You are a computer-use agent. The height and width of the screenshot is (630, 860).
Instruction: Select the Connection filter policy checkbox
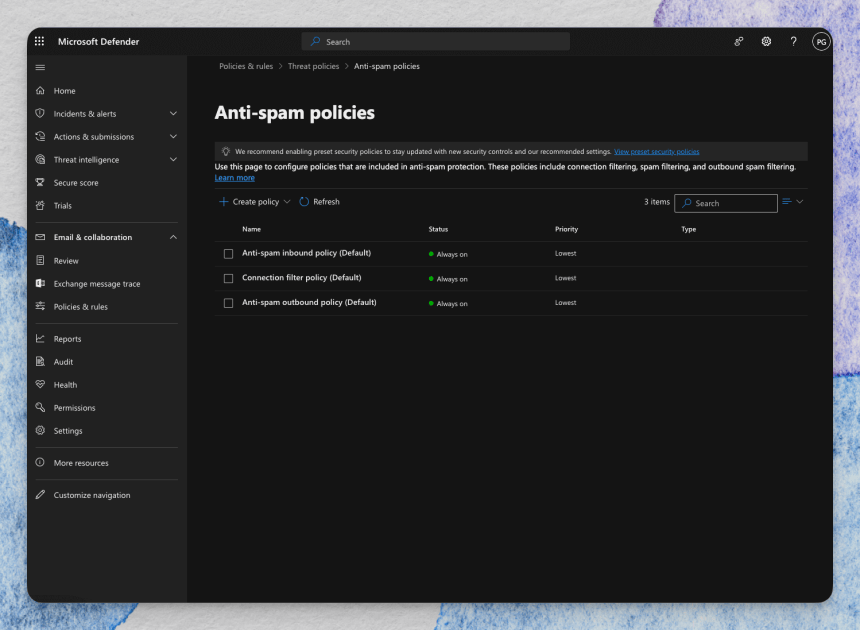click(x=228, y=278)
